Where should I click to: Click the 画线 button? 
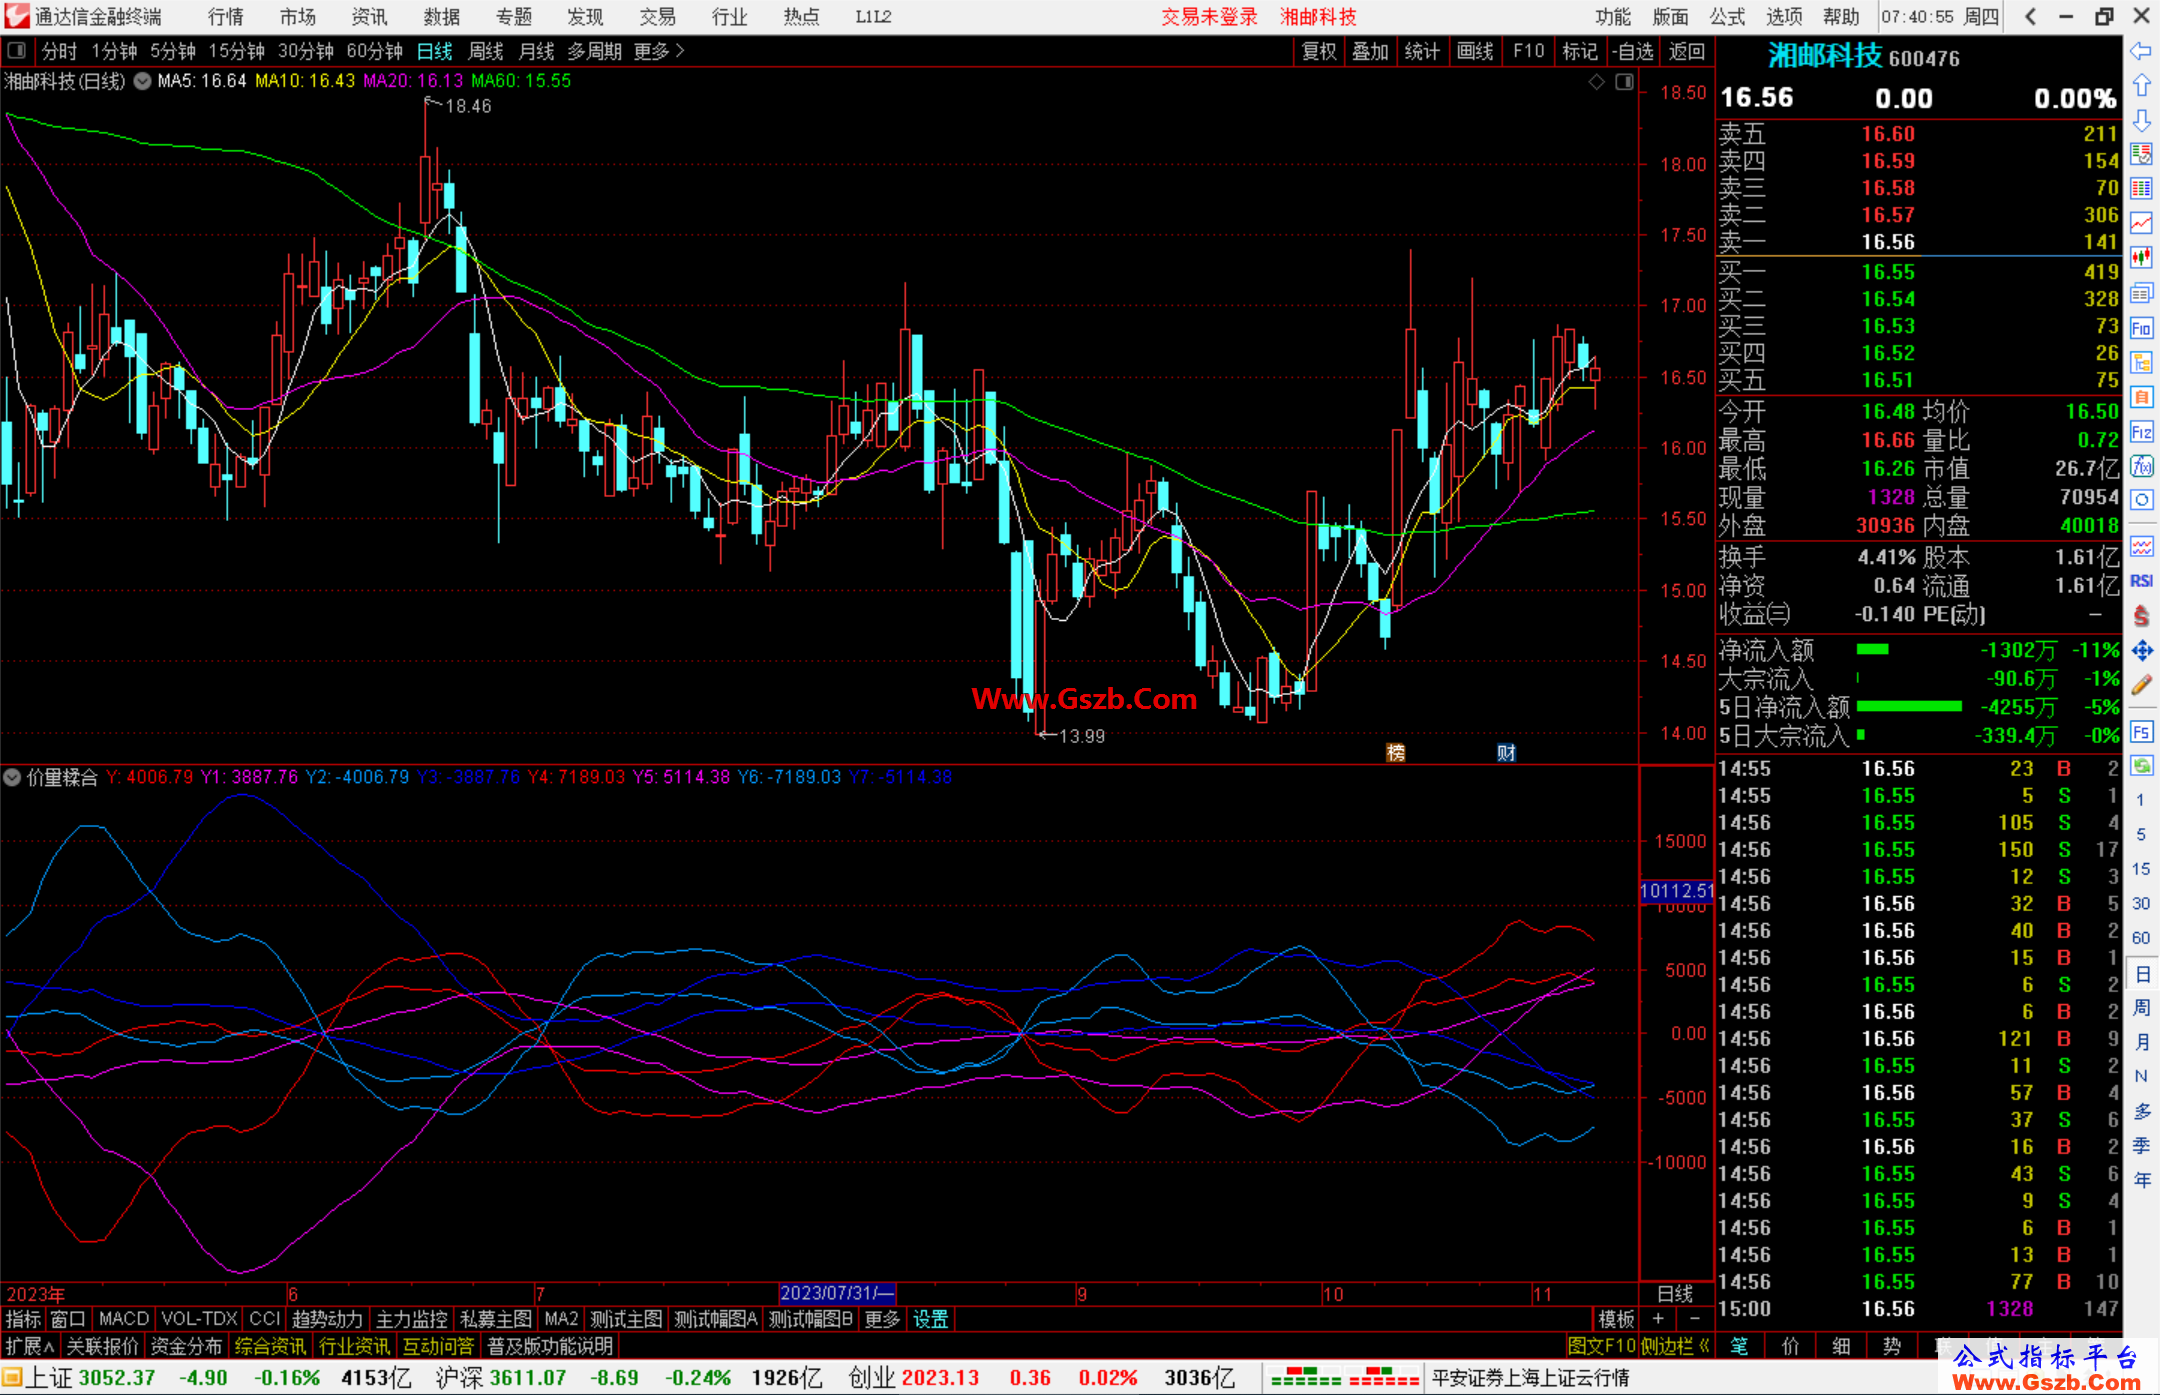(1475, 51)
